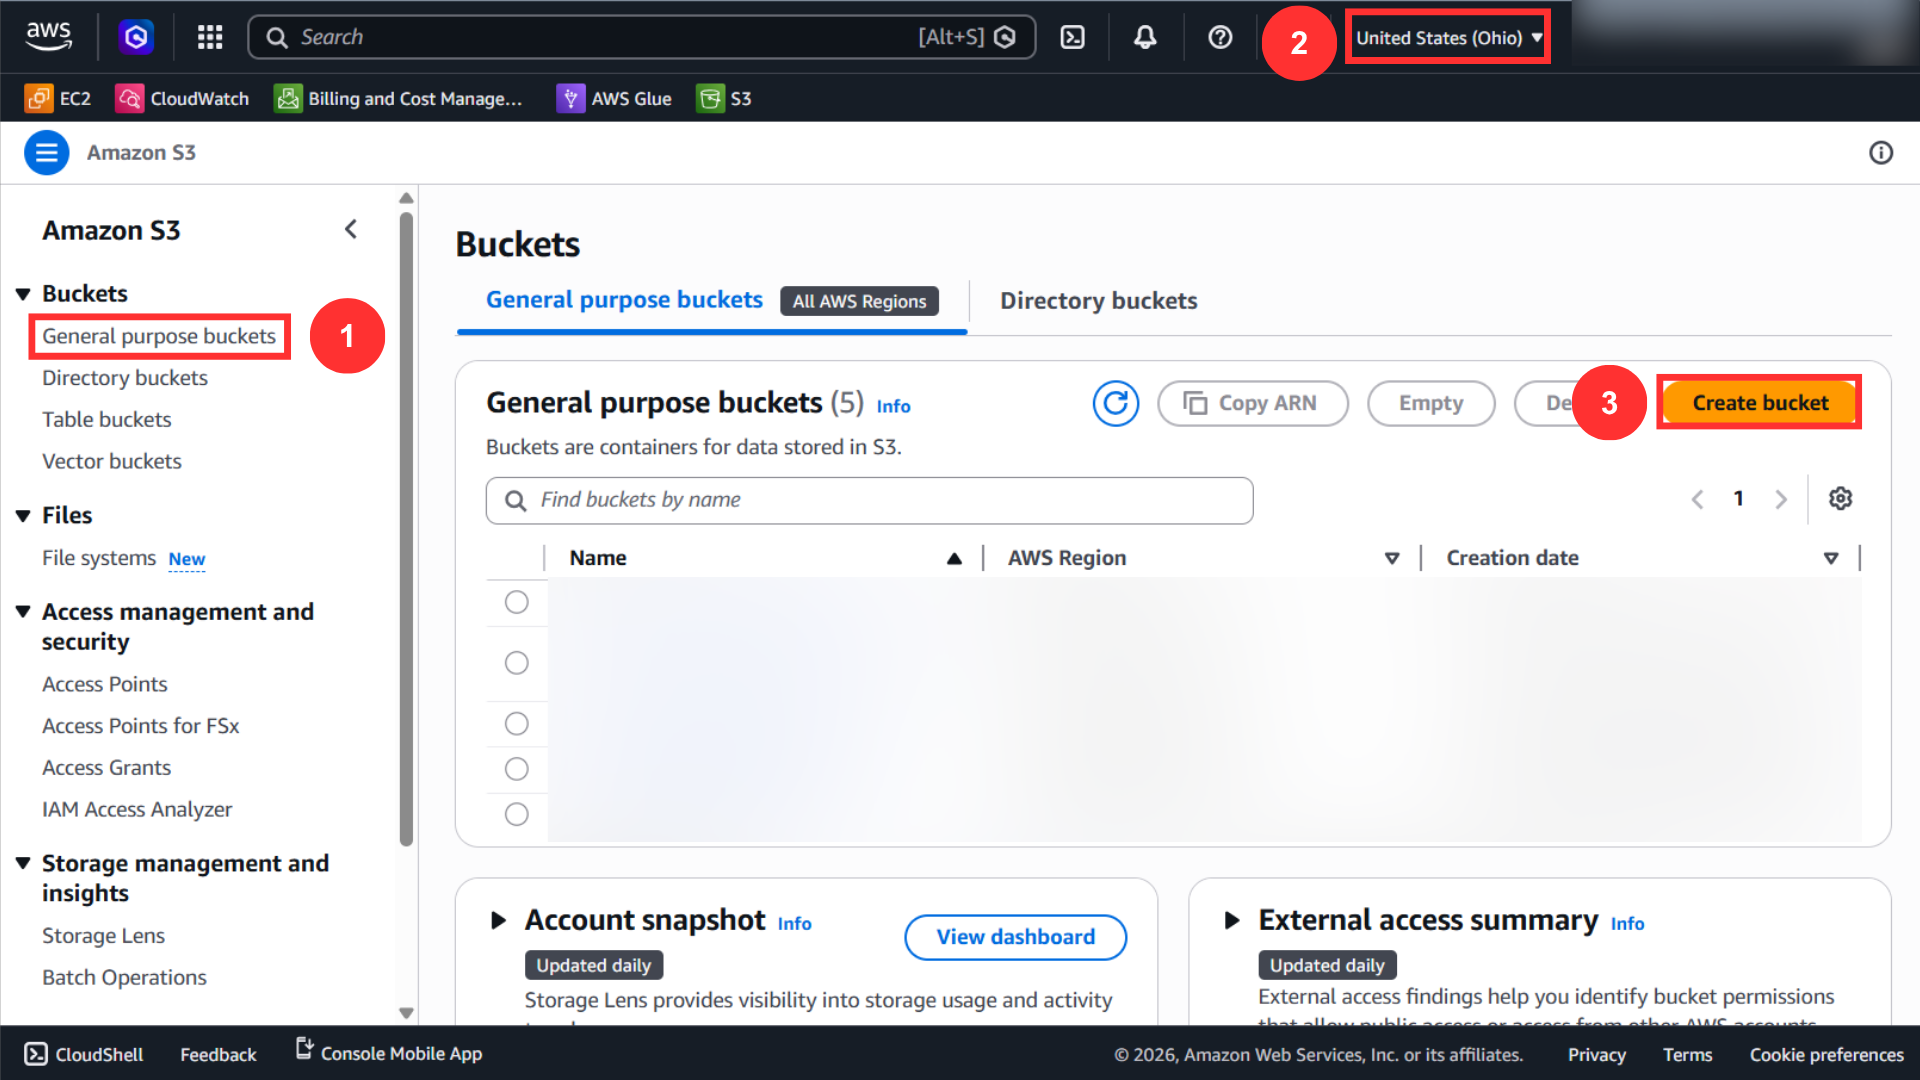Toggle the hamburger navigation menu
The height and width of the screenshot is (1080, 1920).
coord(46,153)
